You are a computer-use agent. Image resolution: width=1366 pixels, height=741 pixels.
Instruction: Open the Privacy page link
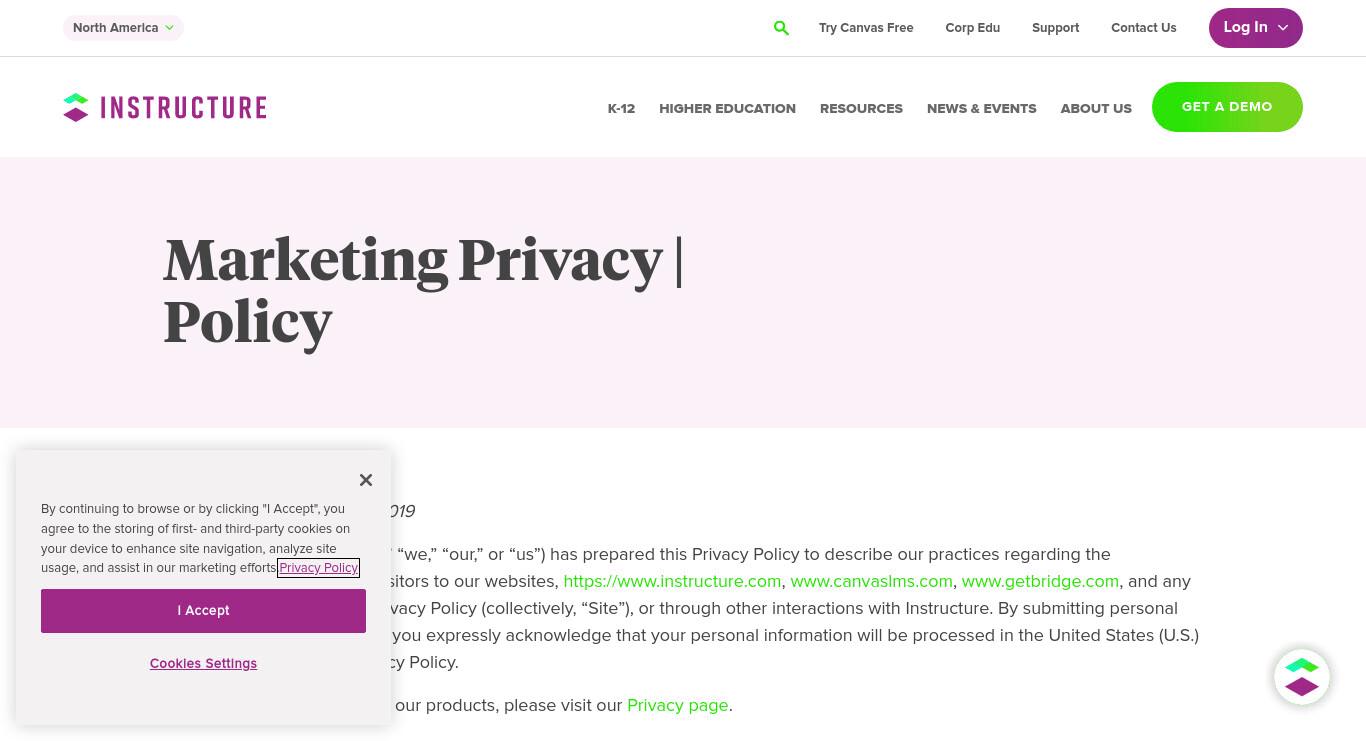pos(677,705)
